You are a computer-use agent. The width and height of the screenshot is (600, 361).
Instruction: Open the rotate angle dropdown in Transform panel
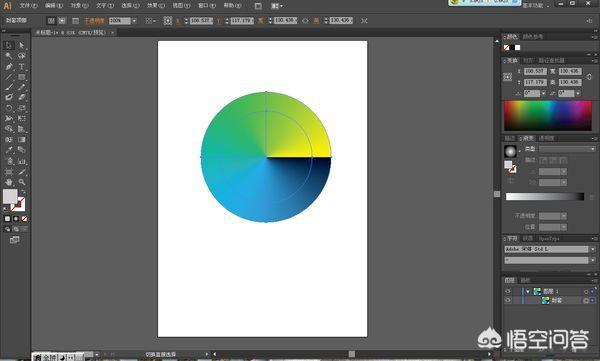pos(543,93)
